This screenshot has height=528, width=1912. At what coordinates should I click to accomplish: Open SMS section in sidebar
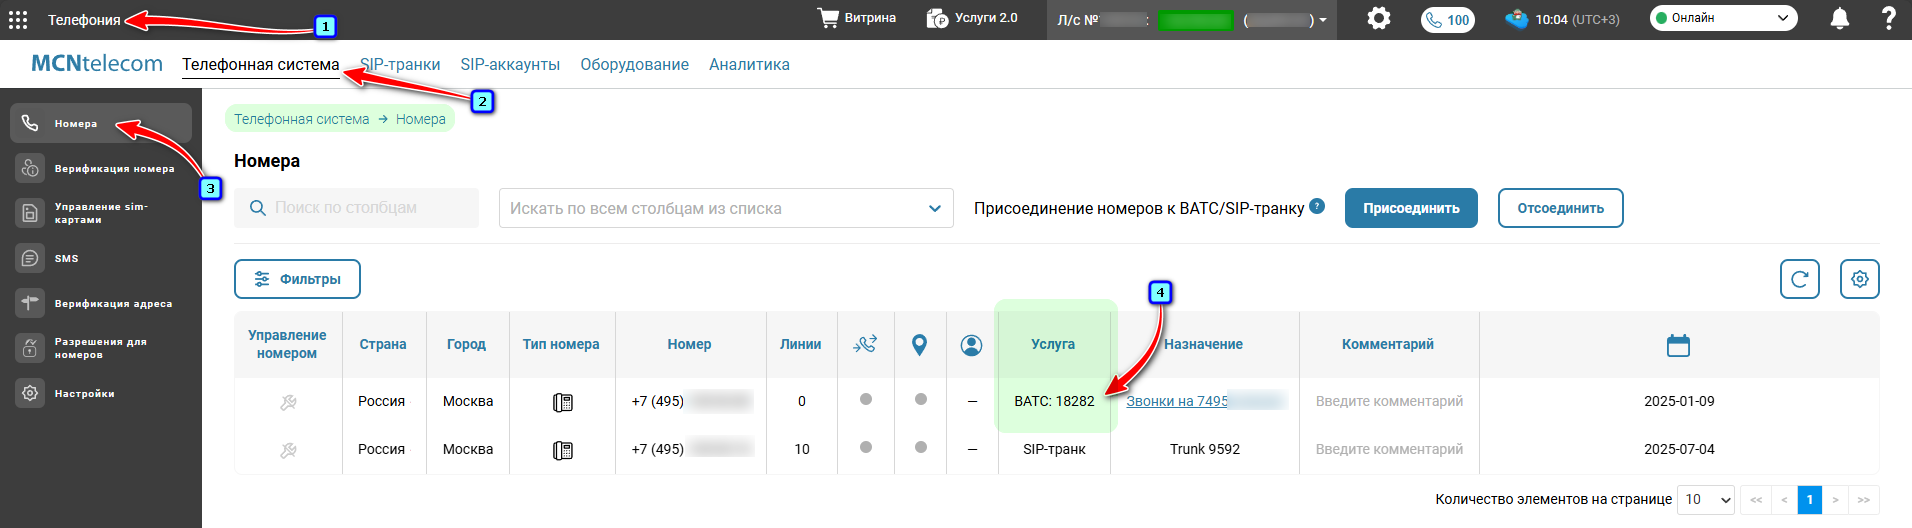pyautogui.click(x=101, y=258)
